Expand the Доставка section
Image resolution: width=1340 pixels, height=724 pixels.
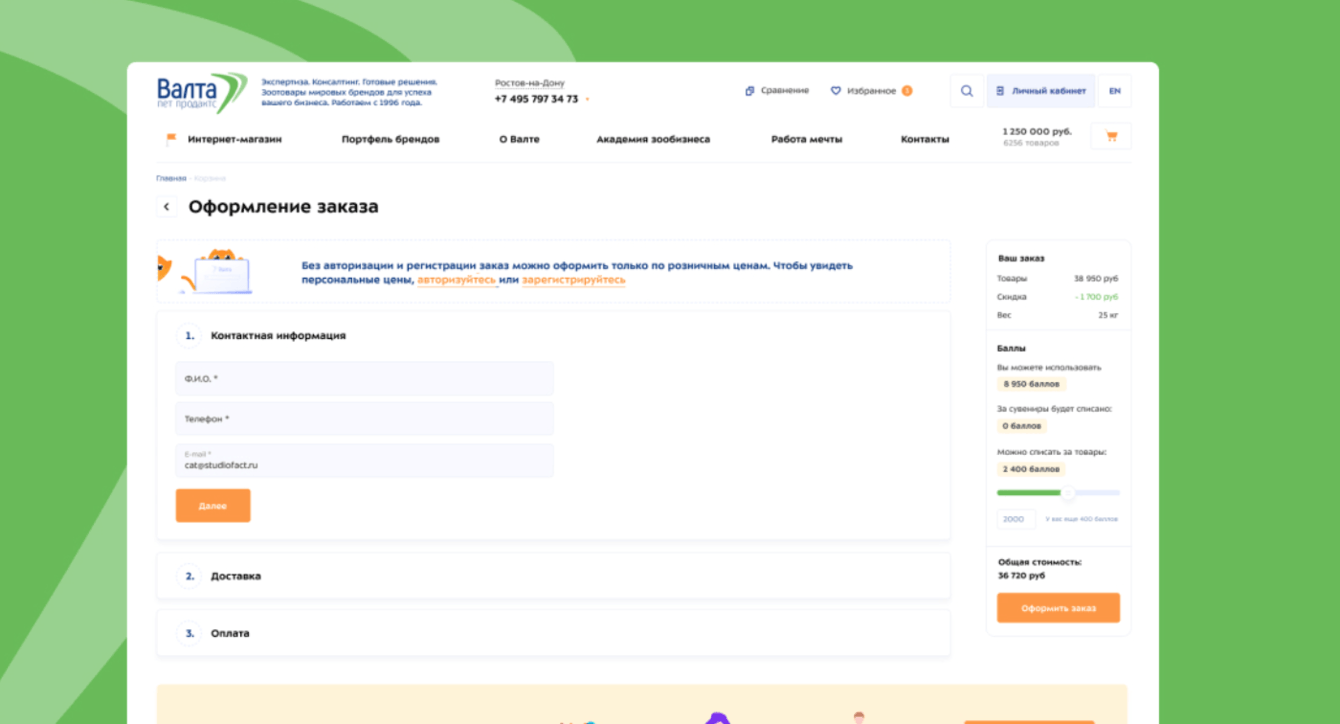(553, 576)
